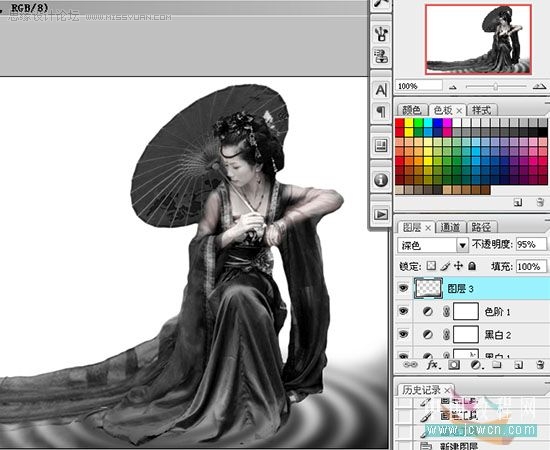Create new swatch in Swatches panel
The width and height of the screenshot is (550, 450).
pos(518,202)
